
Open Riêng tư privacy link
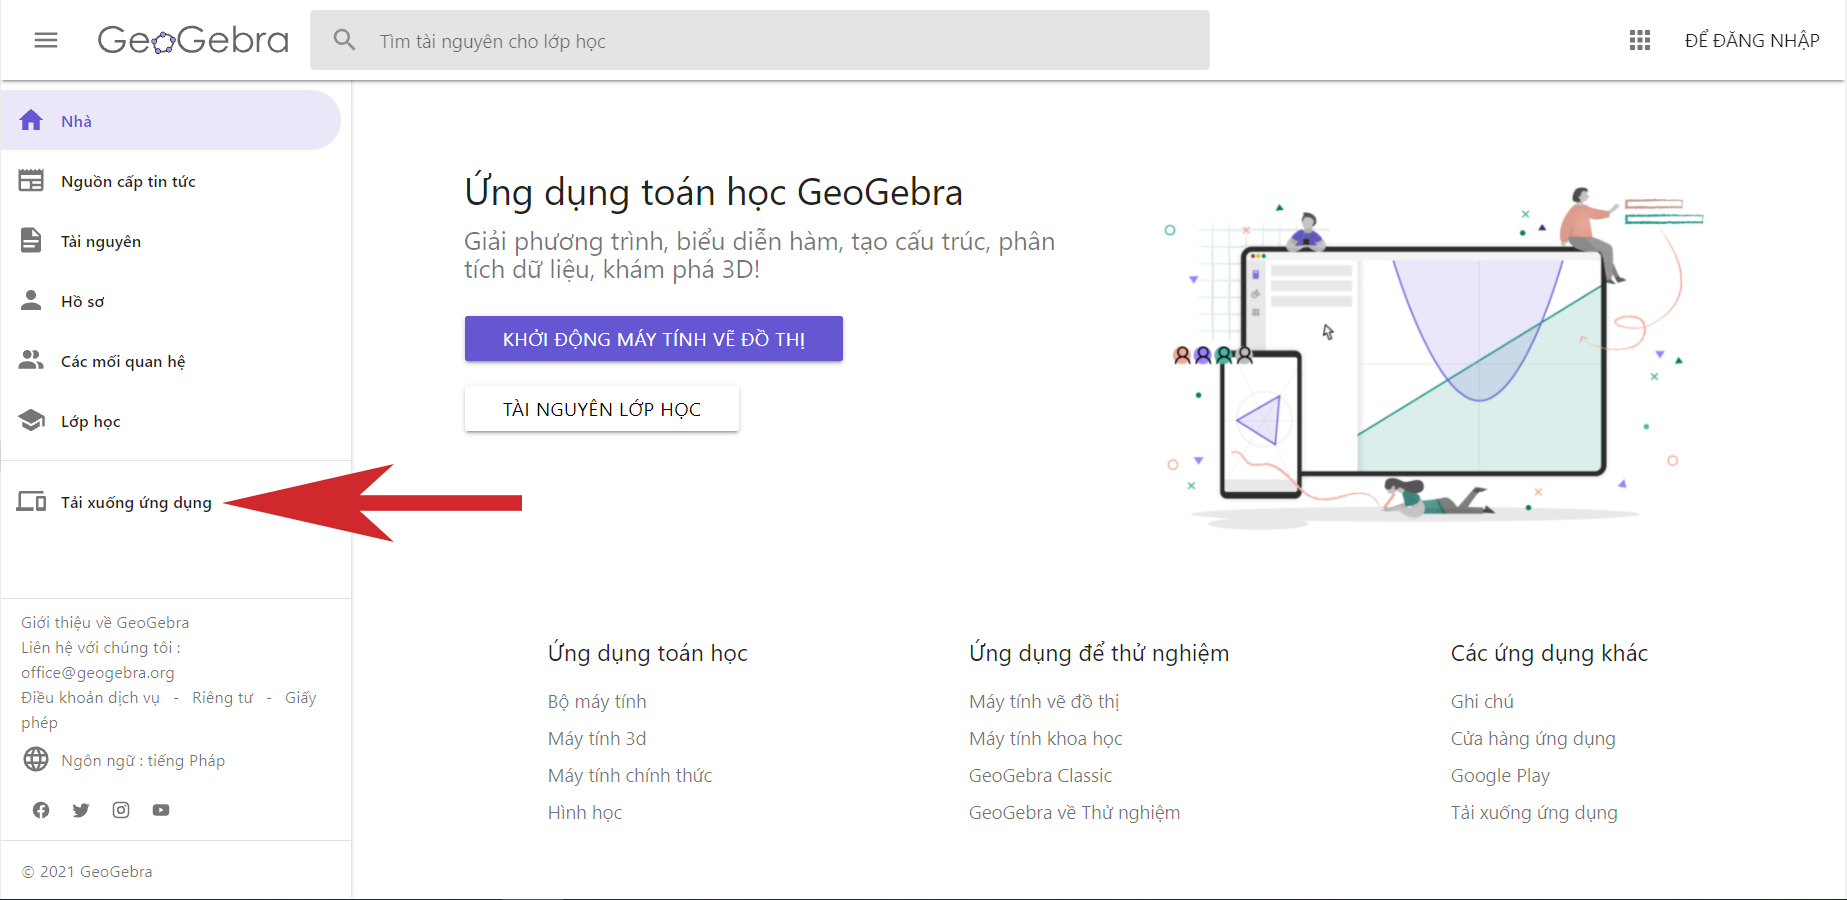(x=222, y=697)
